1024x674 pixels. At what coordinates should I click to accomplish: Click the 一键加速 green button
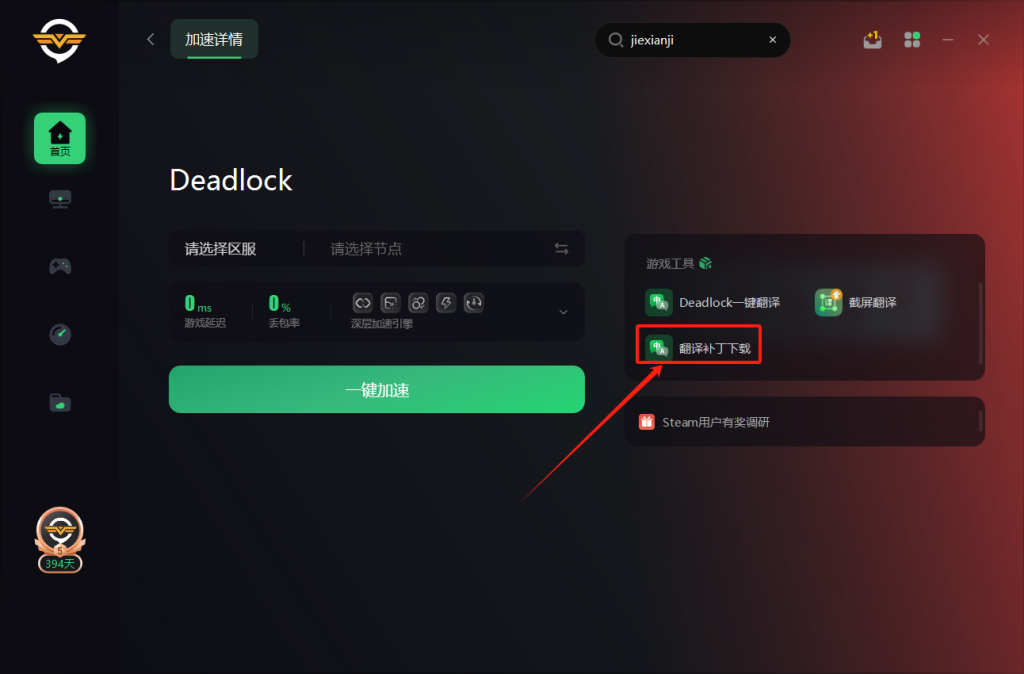pyautogui.click(x=377, y=389)
